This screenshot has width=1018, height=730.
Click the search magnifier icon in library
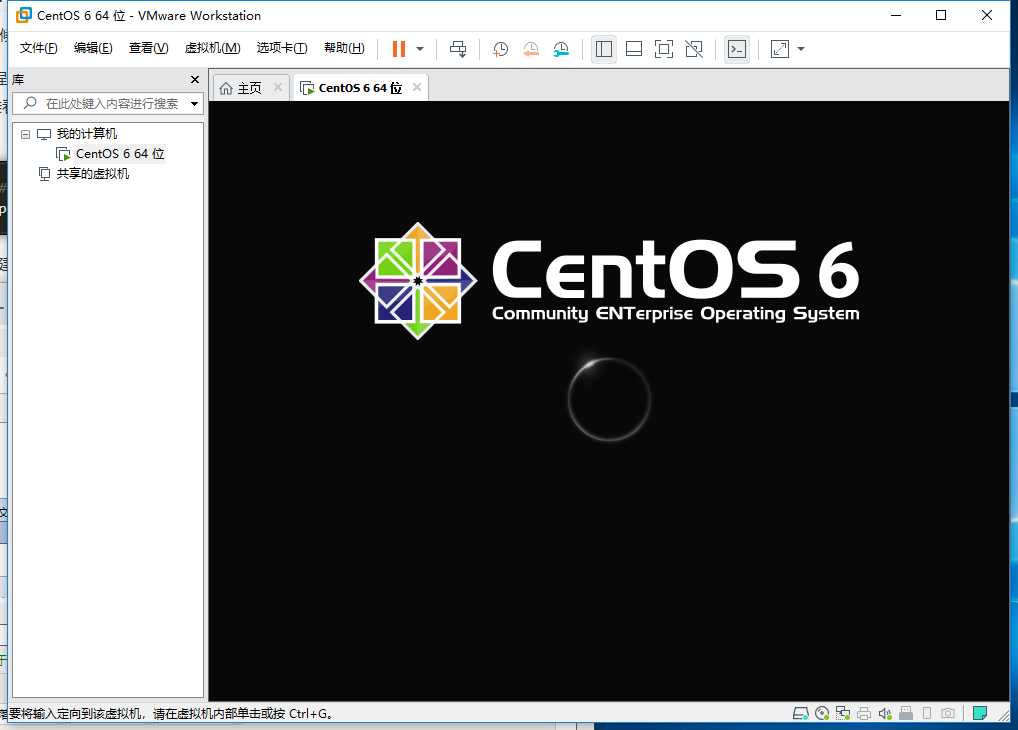click(x=30, y=103)
